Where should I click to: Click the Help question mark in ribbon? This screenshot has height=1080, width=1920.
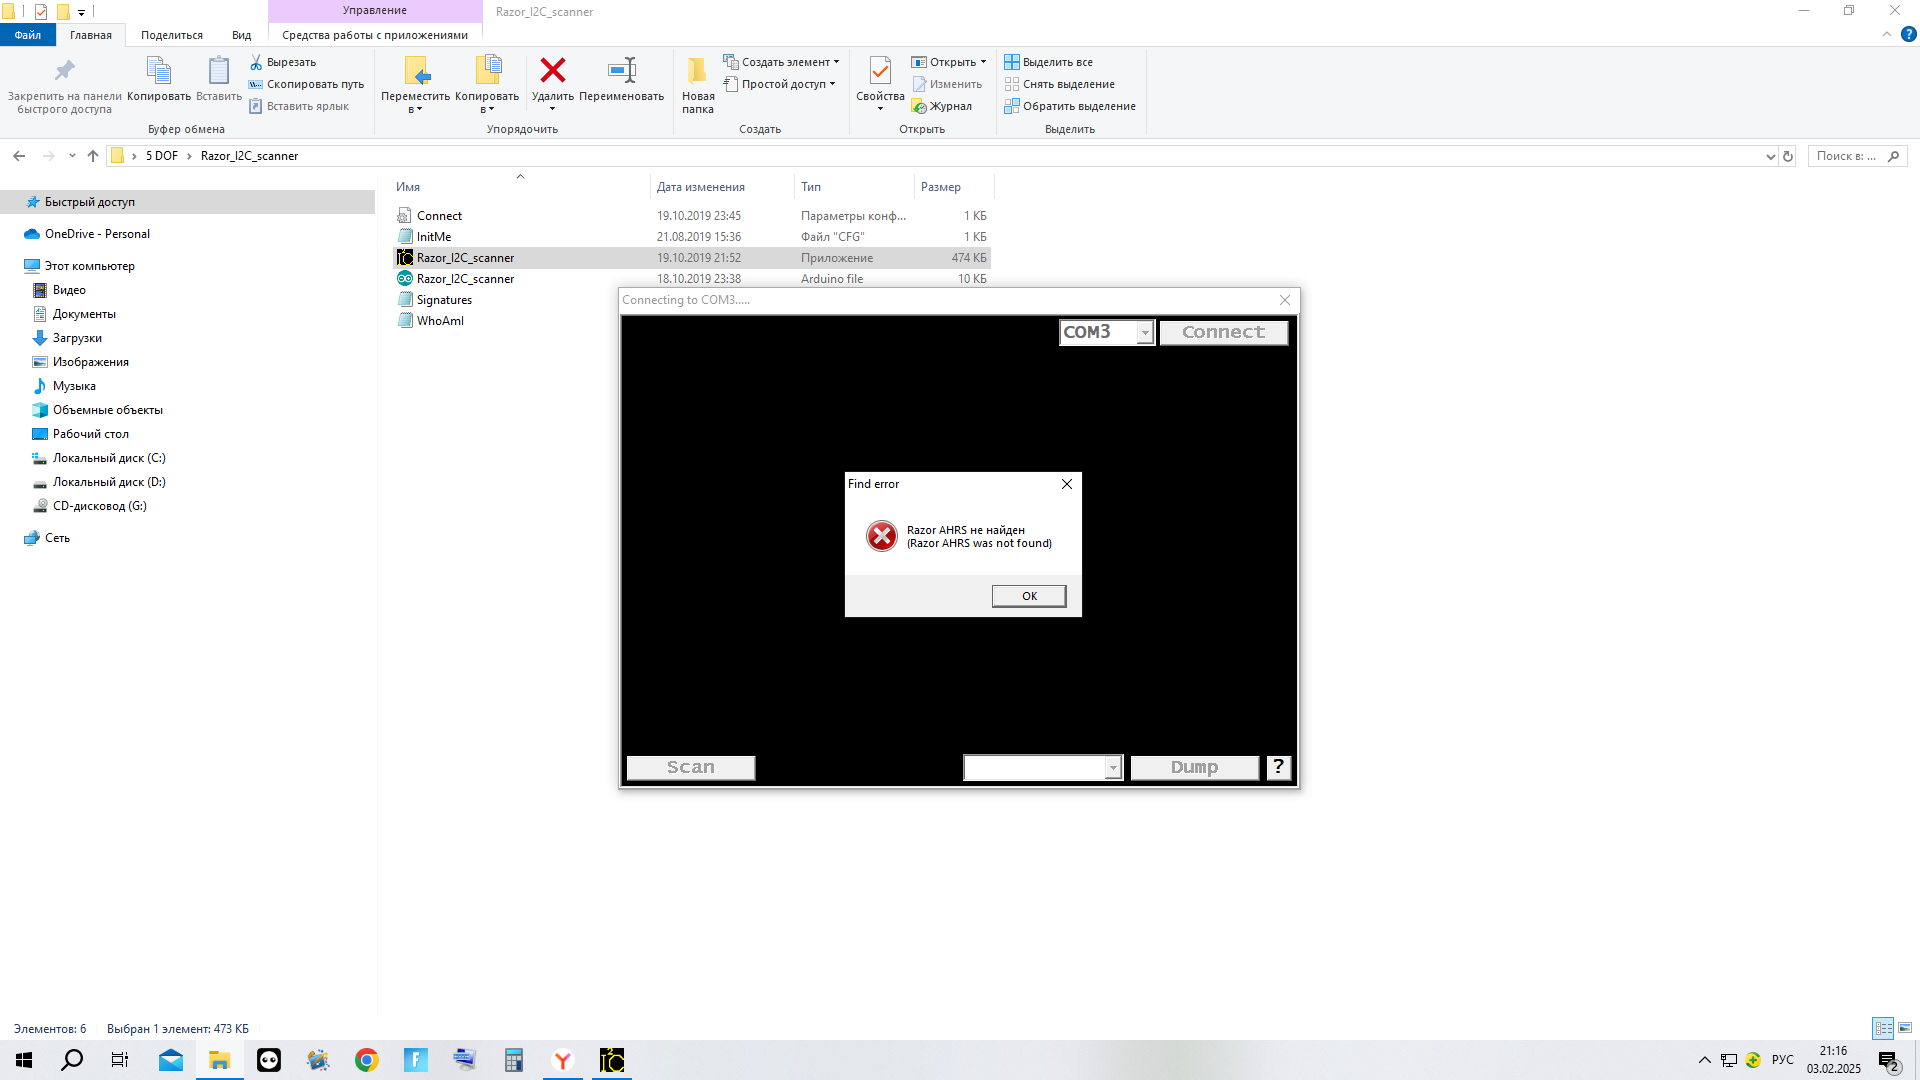coord(1908,34)
